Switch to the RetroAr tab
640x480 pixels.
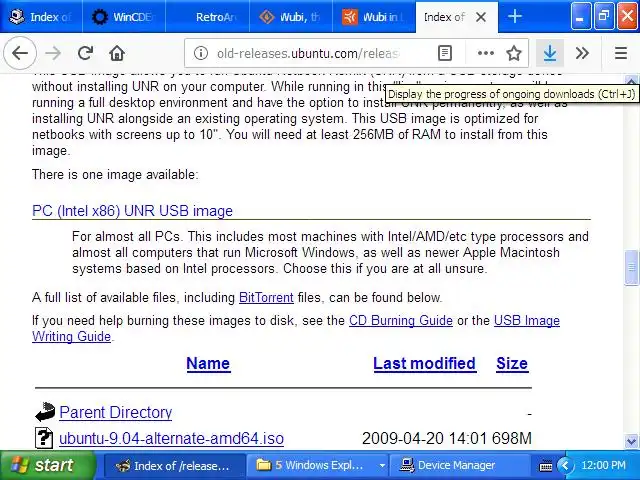click(207, 17)
